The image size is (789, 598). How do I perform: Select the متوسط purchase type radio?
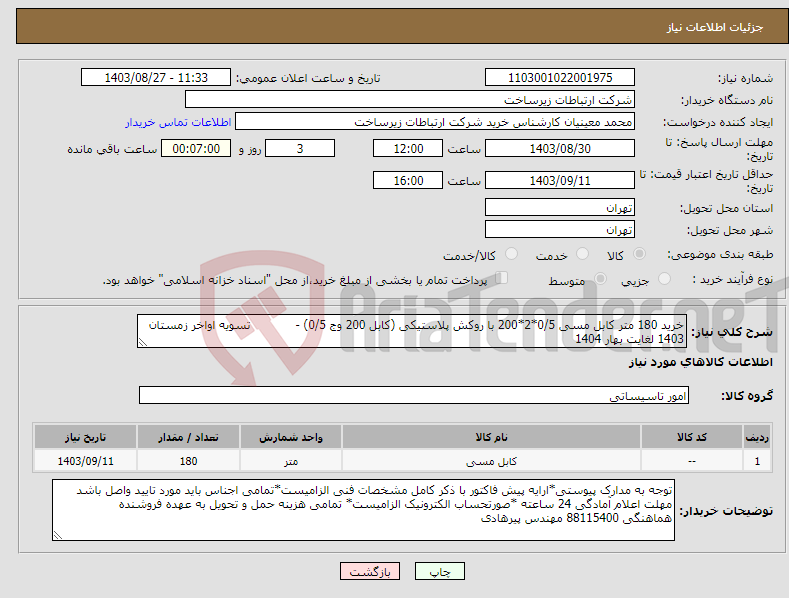[x=600, y=278]
